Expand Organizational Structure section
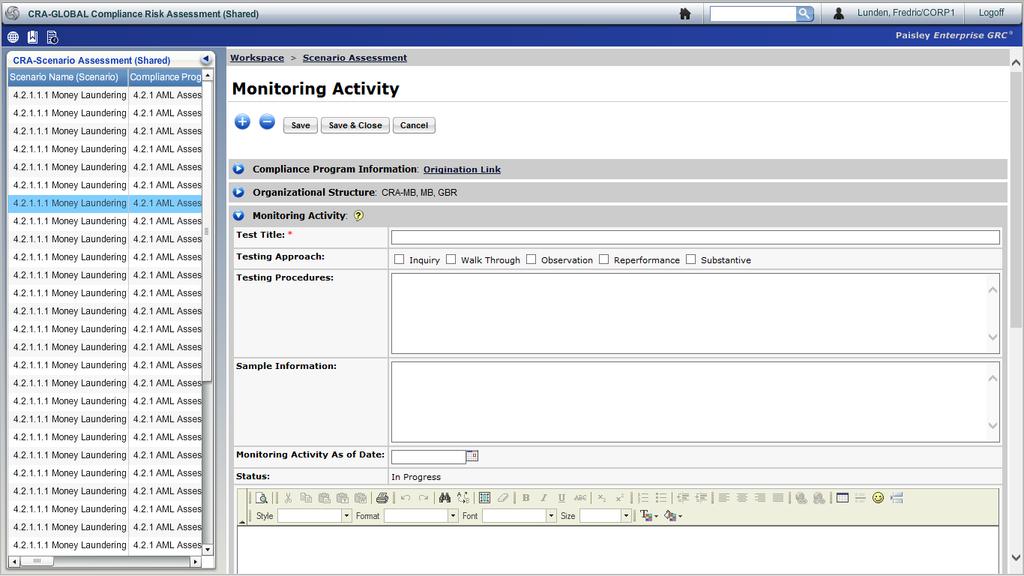 (238, 193)
